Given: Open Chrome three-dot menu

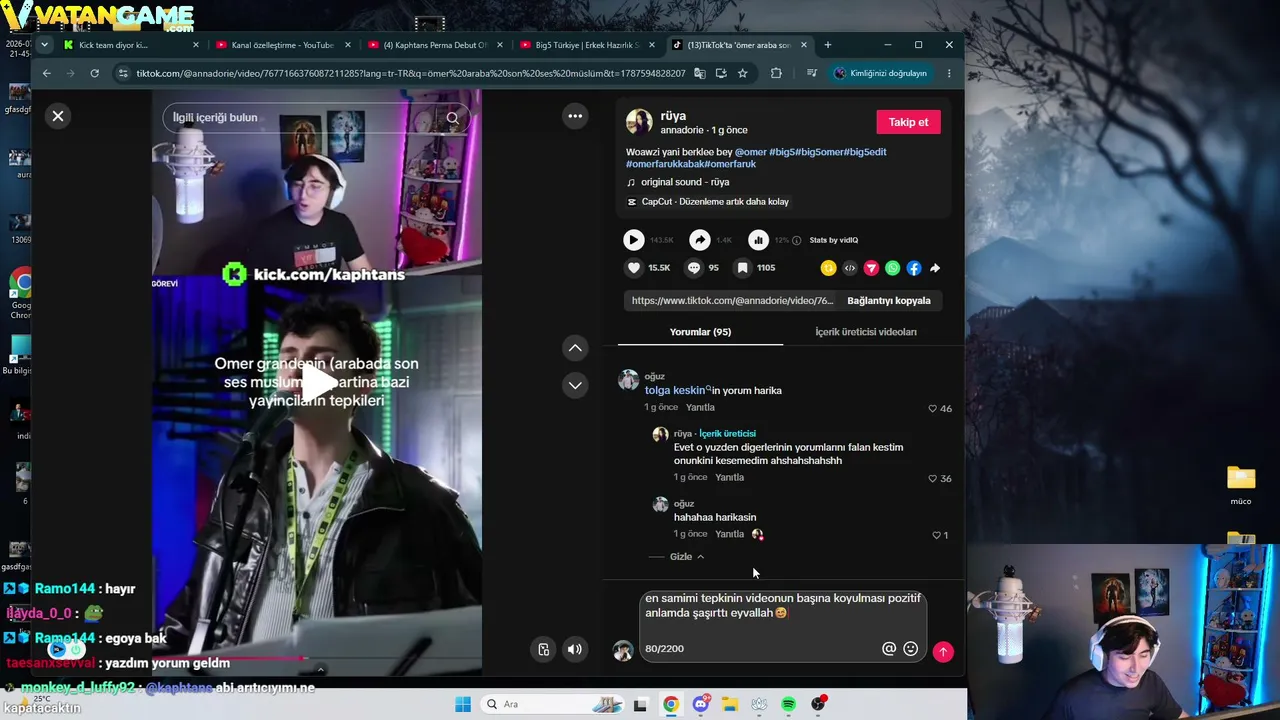Looking at the screenshot, I should (949, 73).
